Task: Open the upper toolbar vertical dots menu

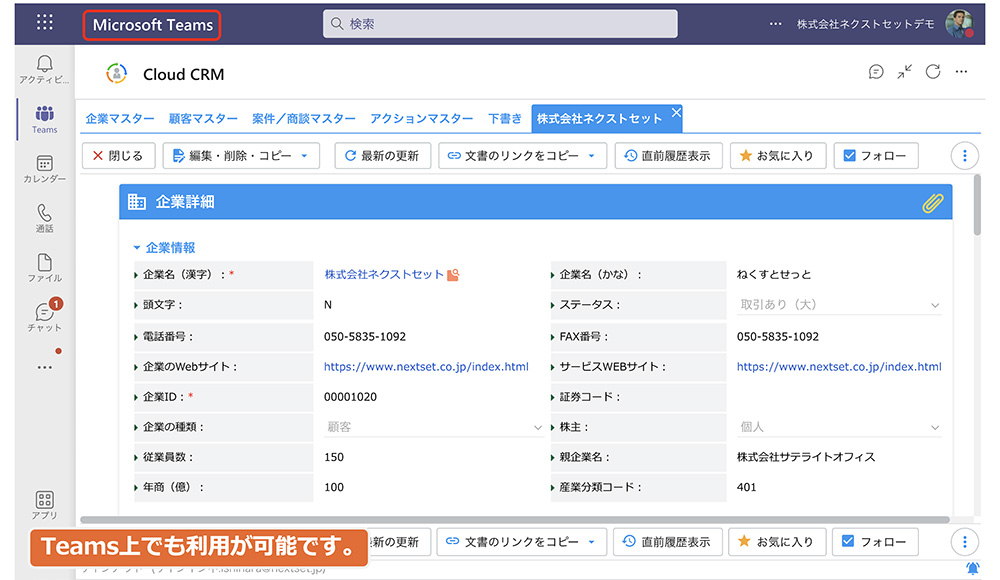Action: click(964, 156)
